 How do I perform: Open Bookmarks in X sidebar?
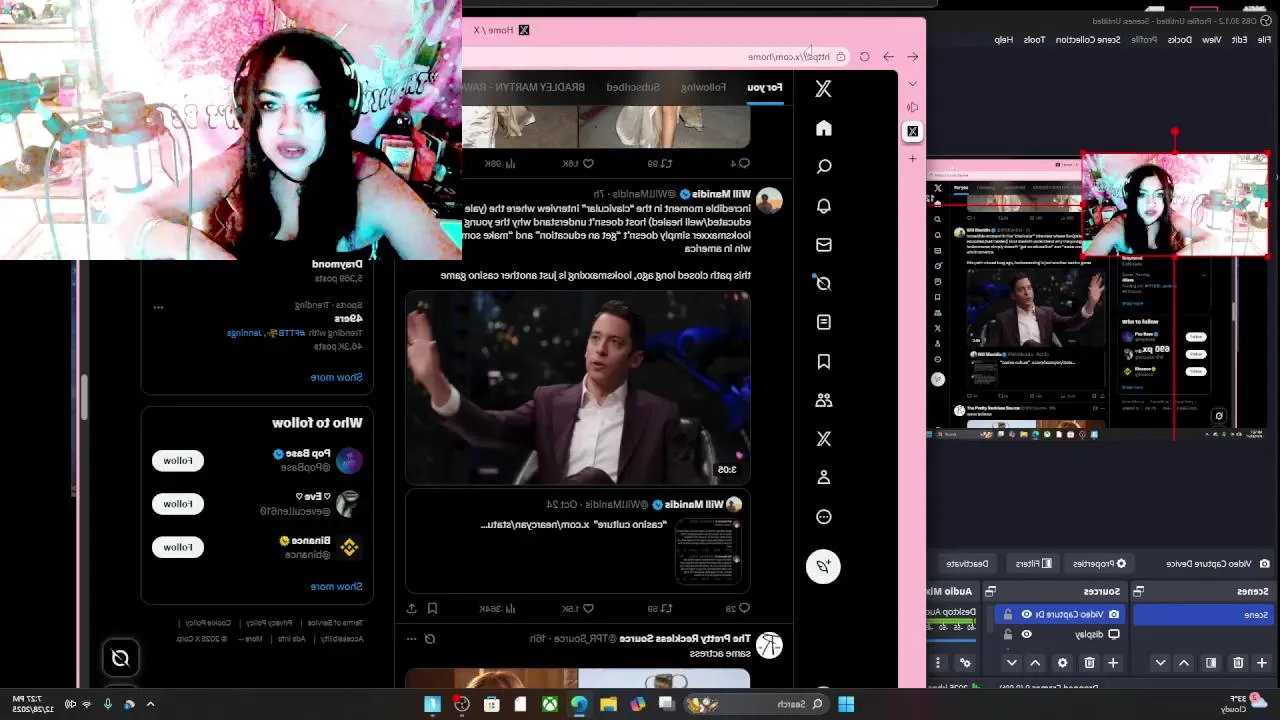coord(823,361)
